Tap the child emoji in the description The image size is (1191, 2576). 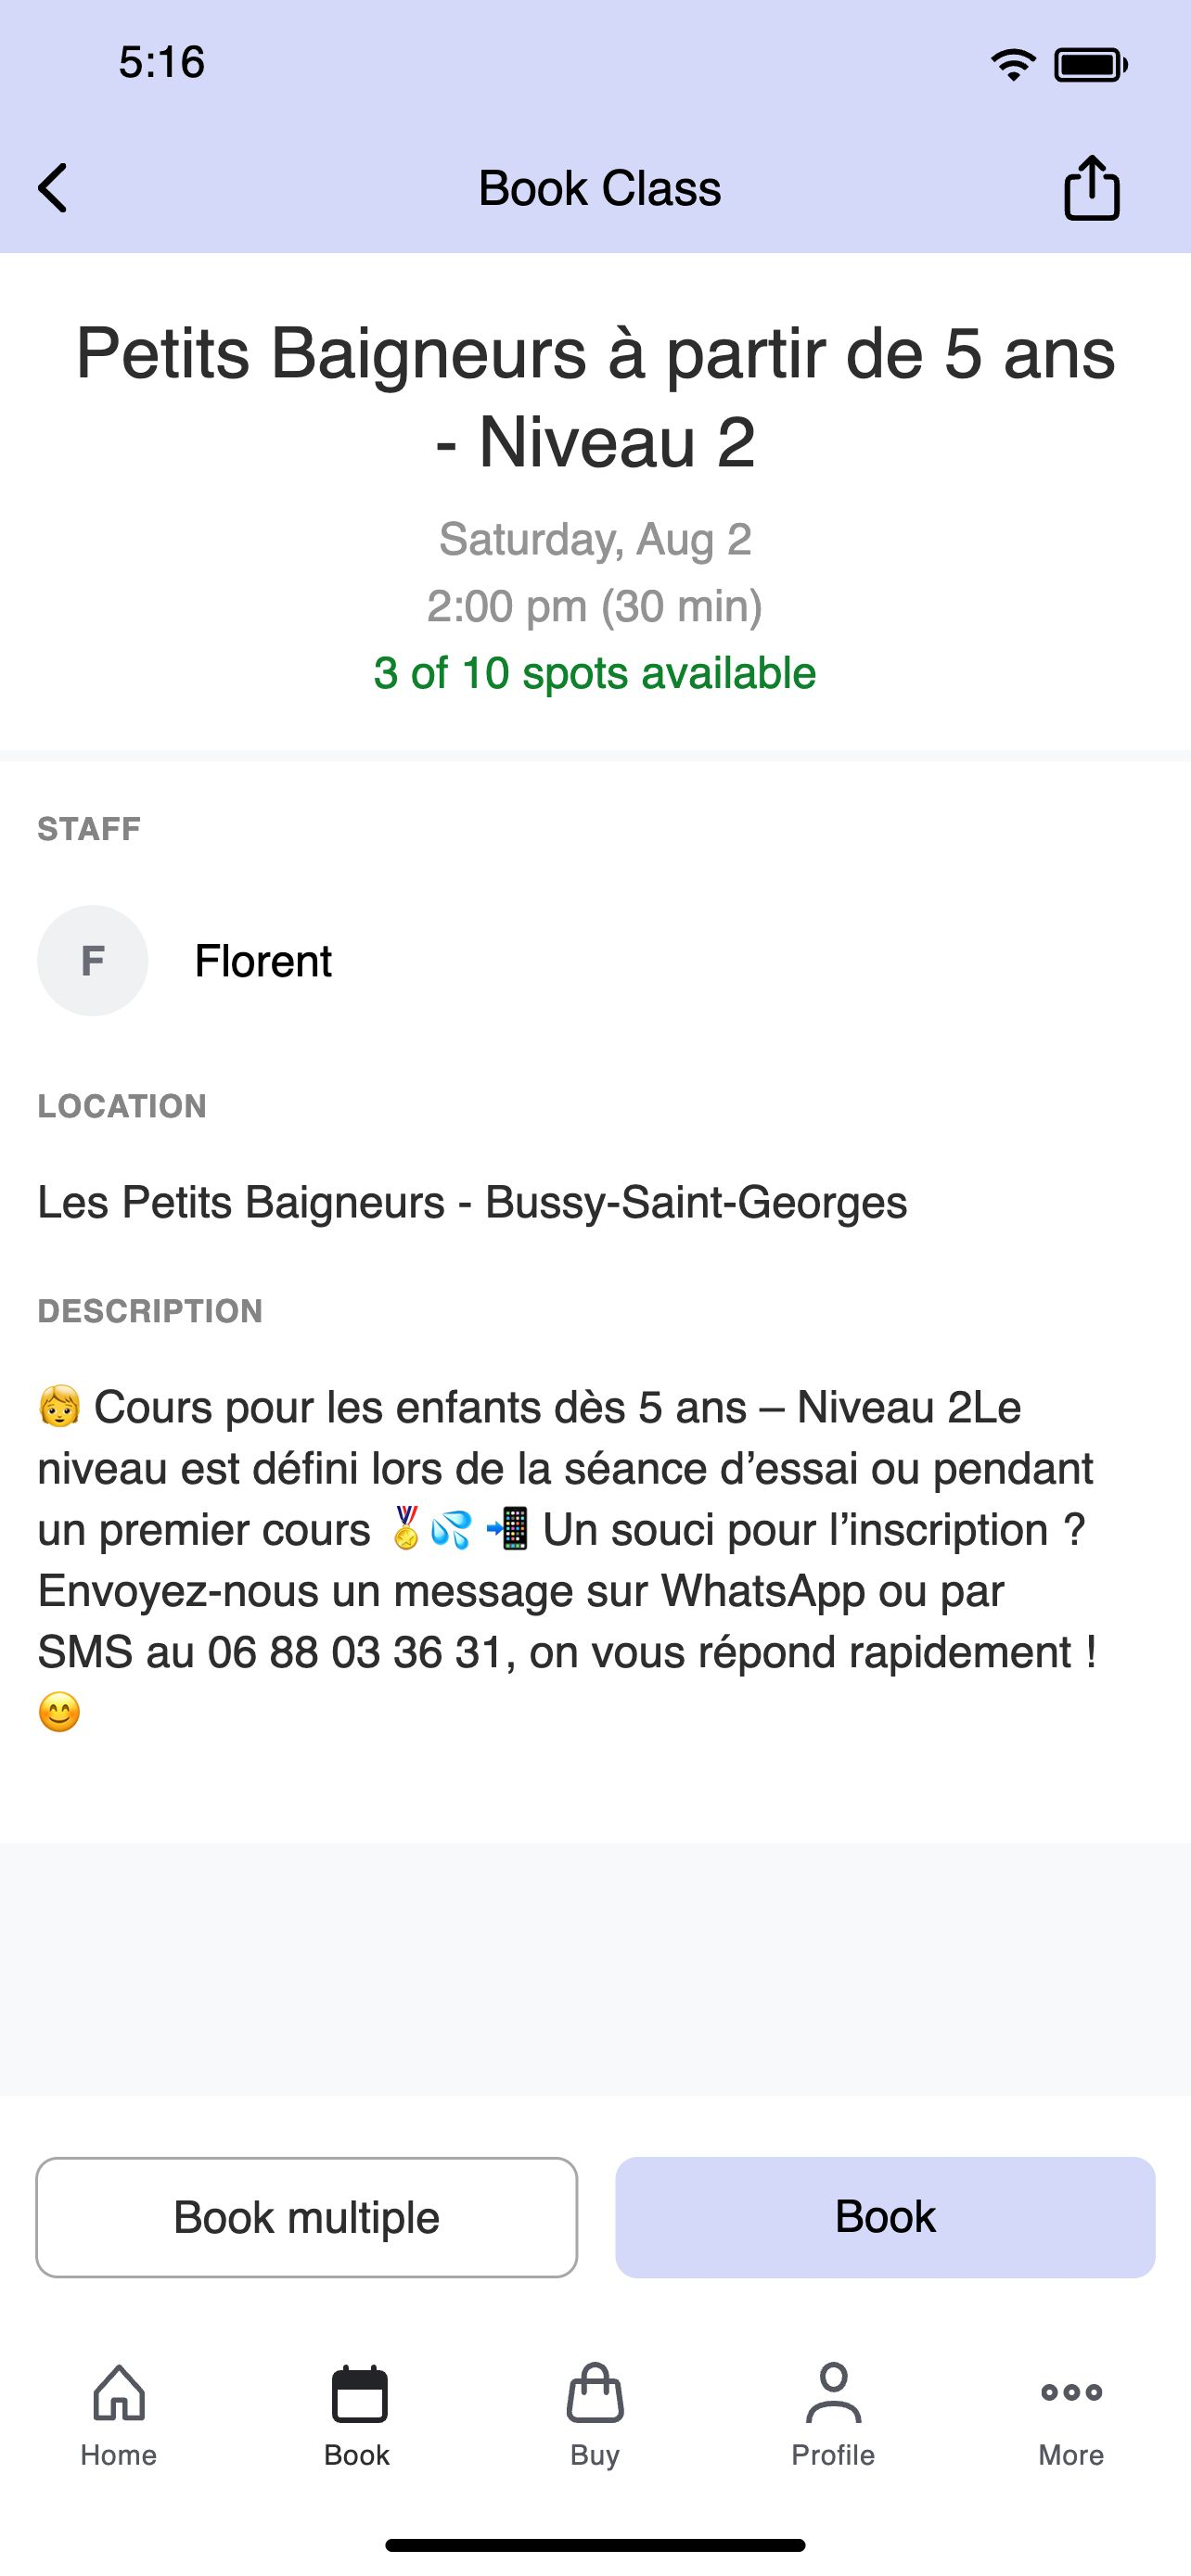[59, 1406]
